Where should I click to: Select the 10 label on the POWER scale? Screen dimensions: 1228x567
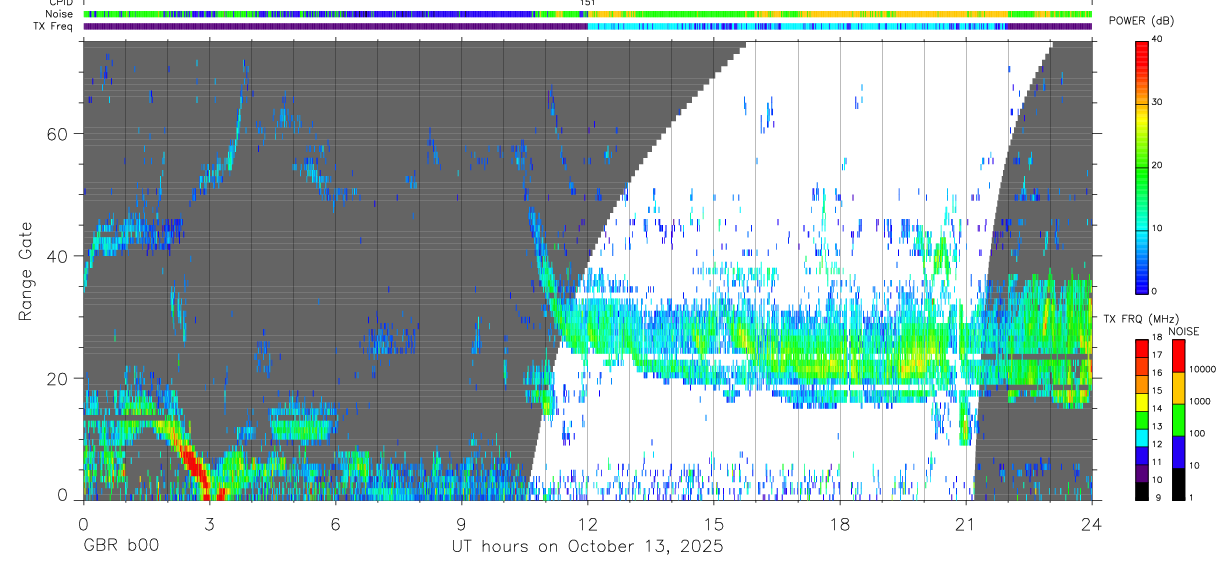coord(1159,228)
